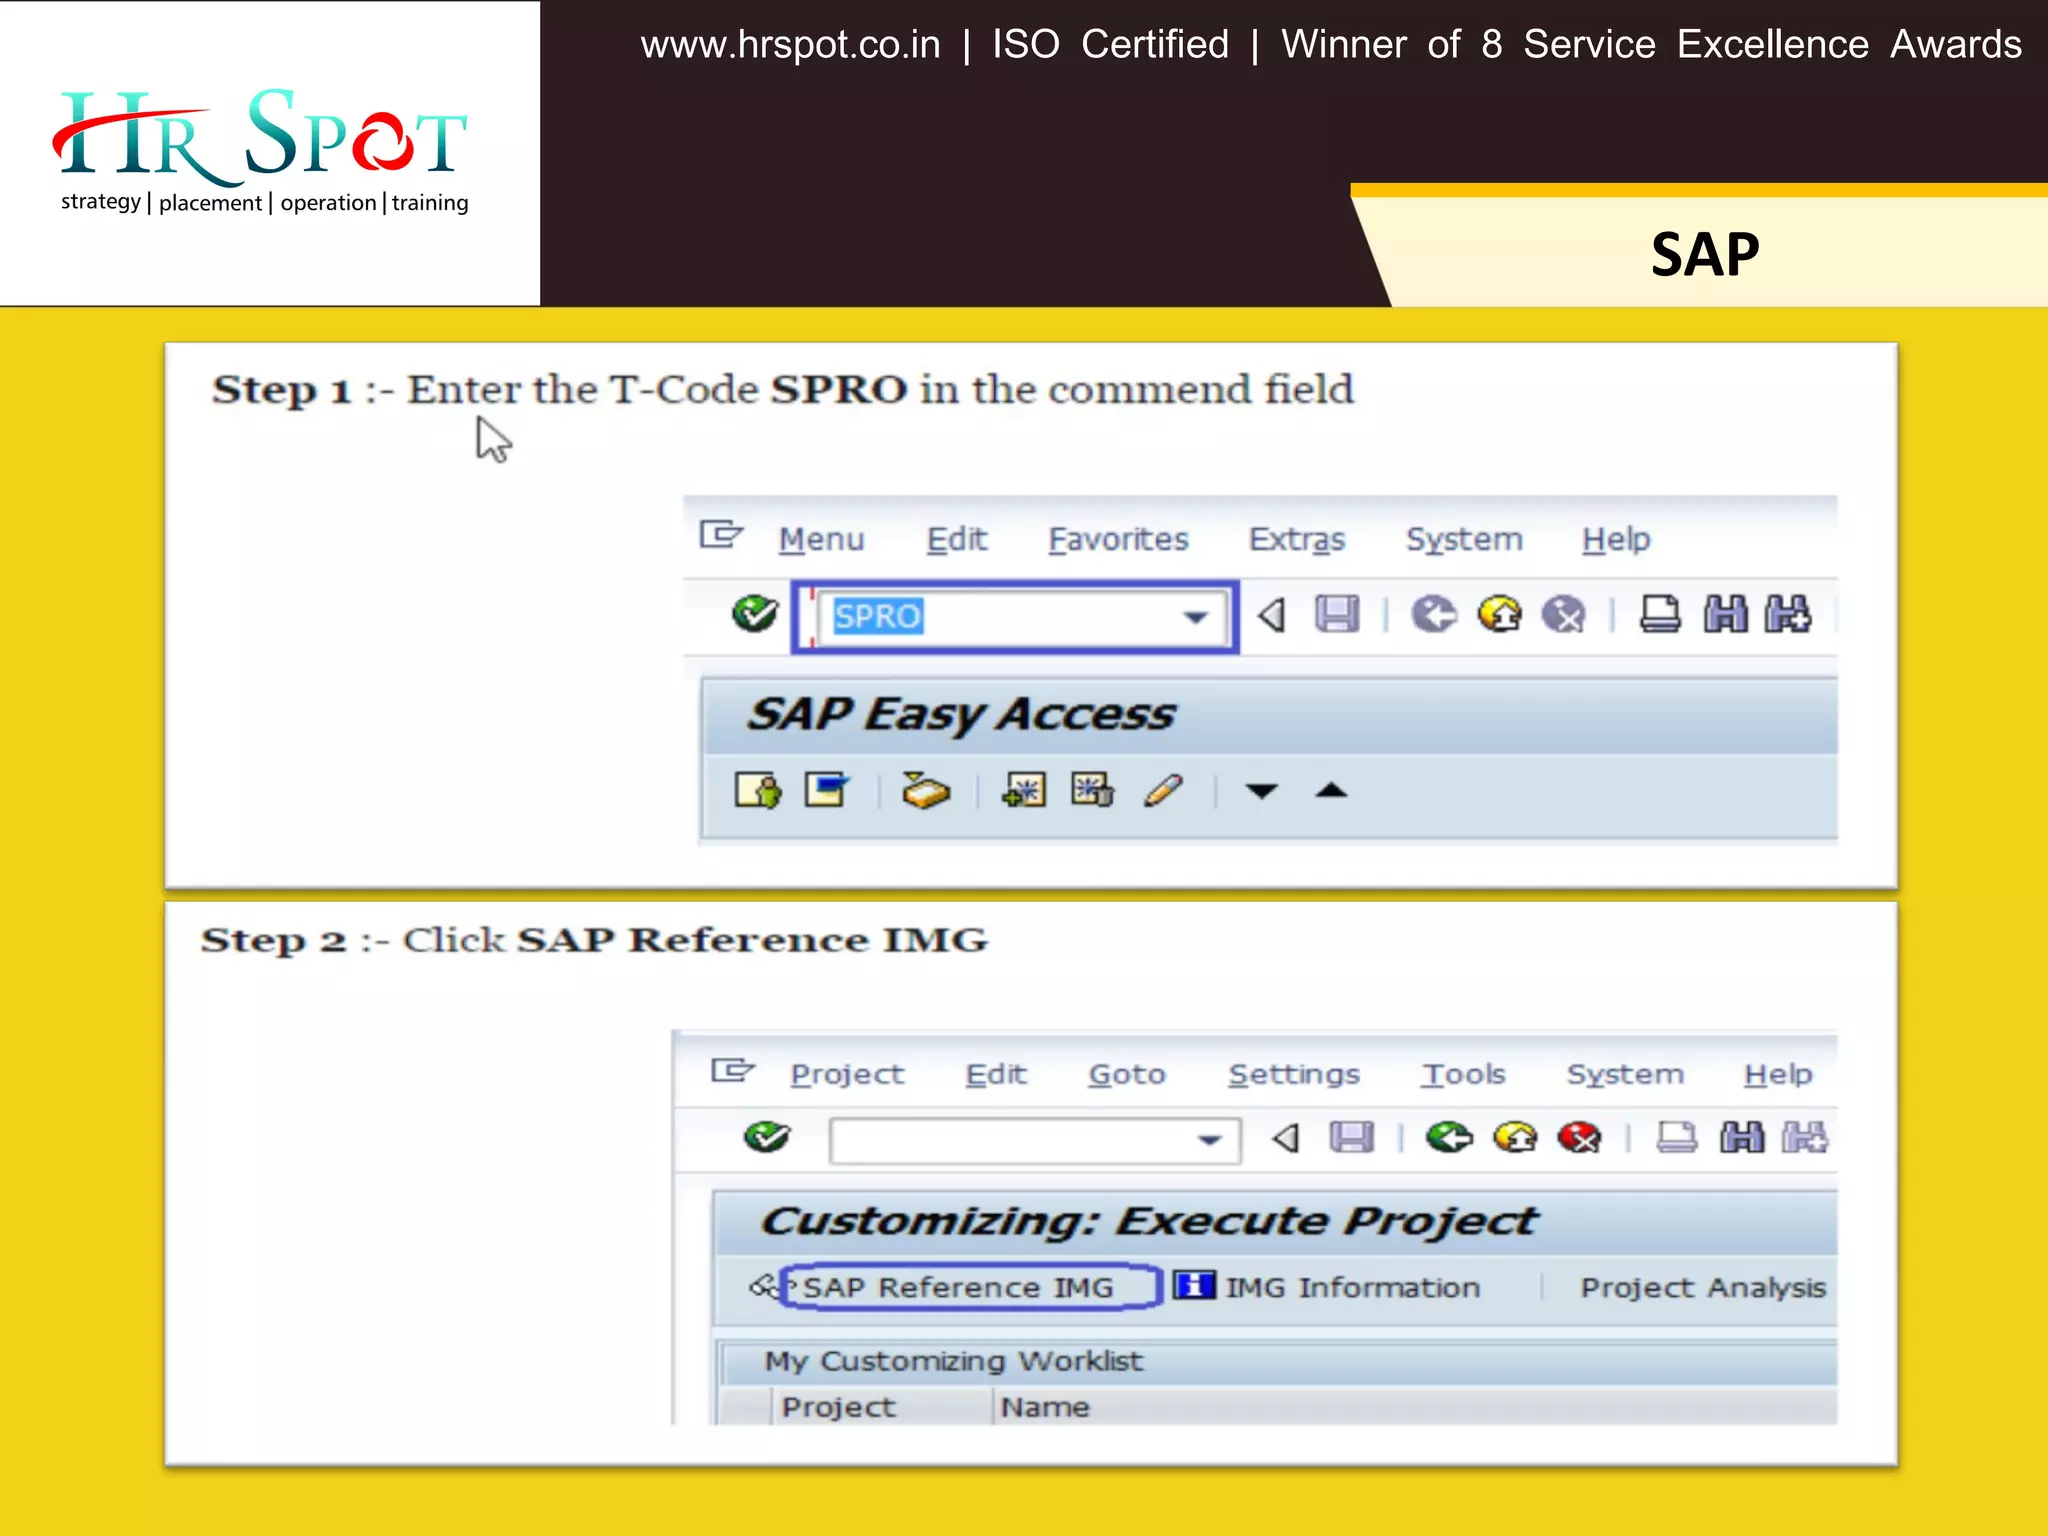
Task: Open the SPRO command field dropdown arrow
Action: pos(1196,617)
